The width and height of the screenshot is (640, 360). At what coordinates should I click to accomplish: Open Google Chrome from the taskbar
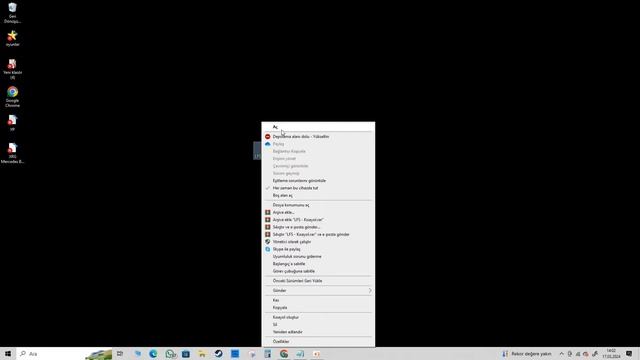tap(284, 353)
